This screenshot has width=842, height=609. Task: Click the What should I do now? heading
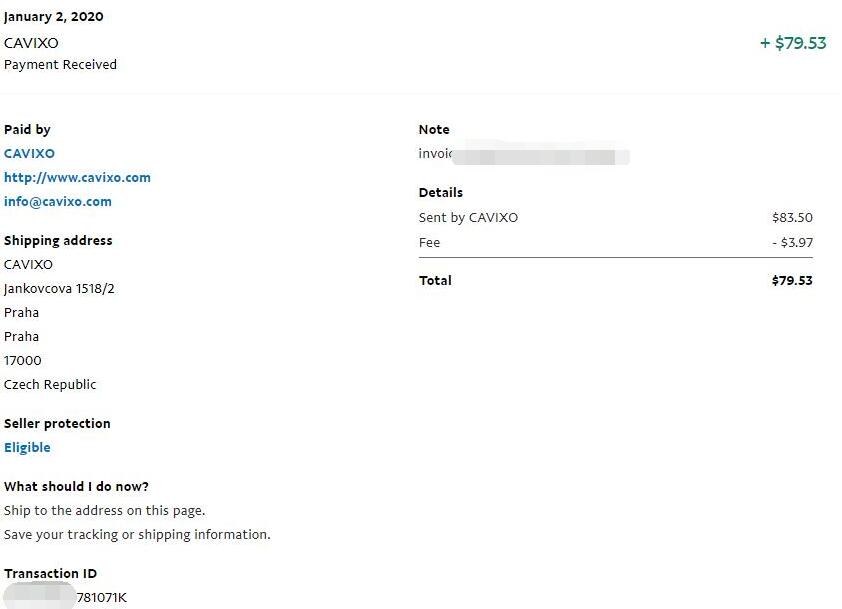pyautogui.click(x=76, y=487)
